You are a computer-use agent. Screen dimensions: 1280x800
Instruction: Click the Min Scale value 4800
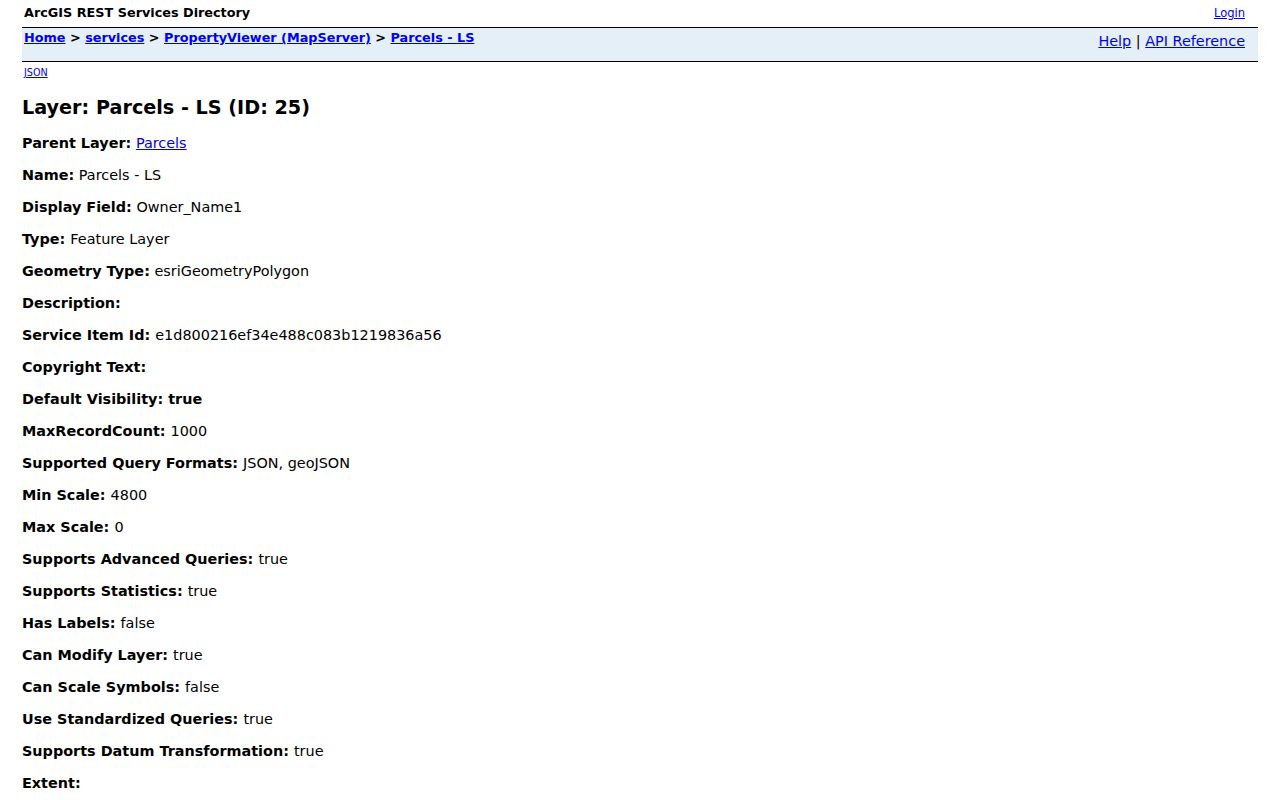click(x=129, y=495)
